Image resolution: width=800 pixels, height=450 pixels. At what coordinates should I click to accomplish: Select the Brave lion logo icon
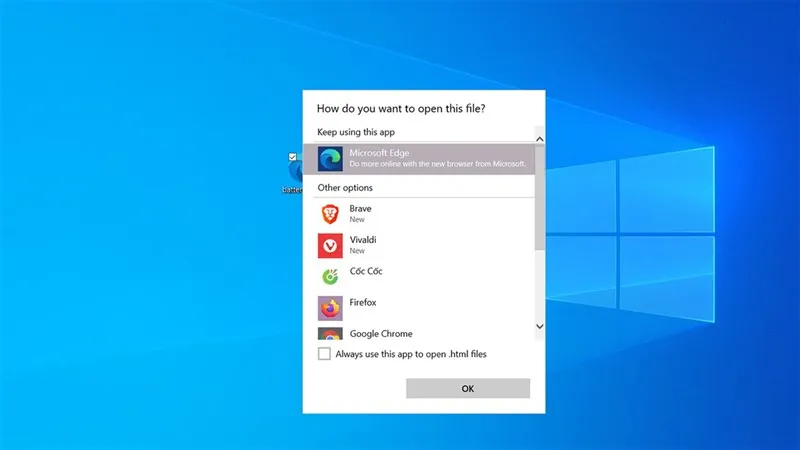click(x=330, y=214)
